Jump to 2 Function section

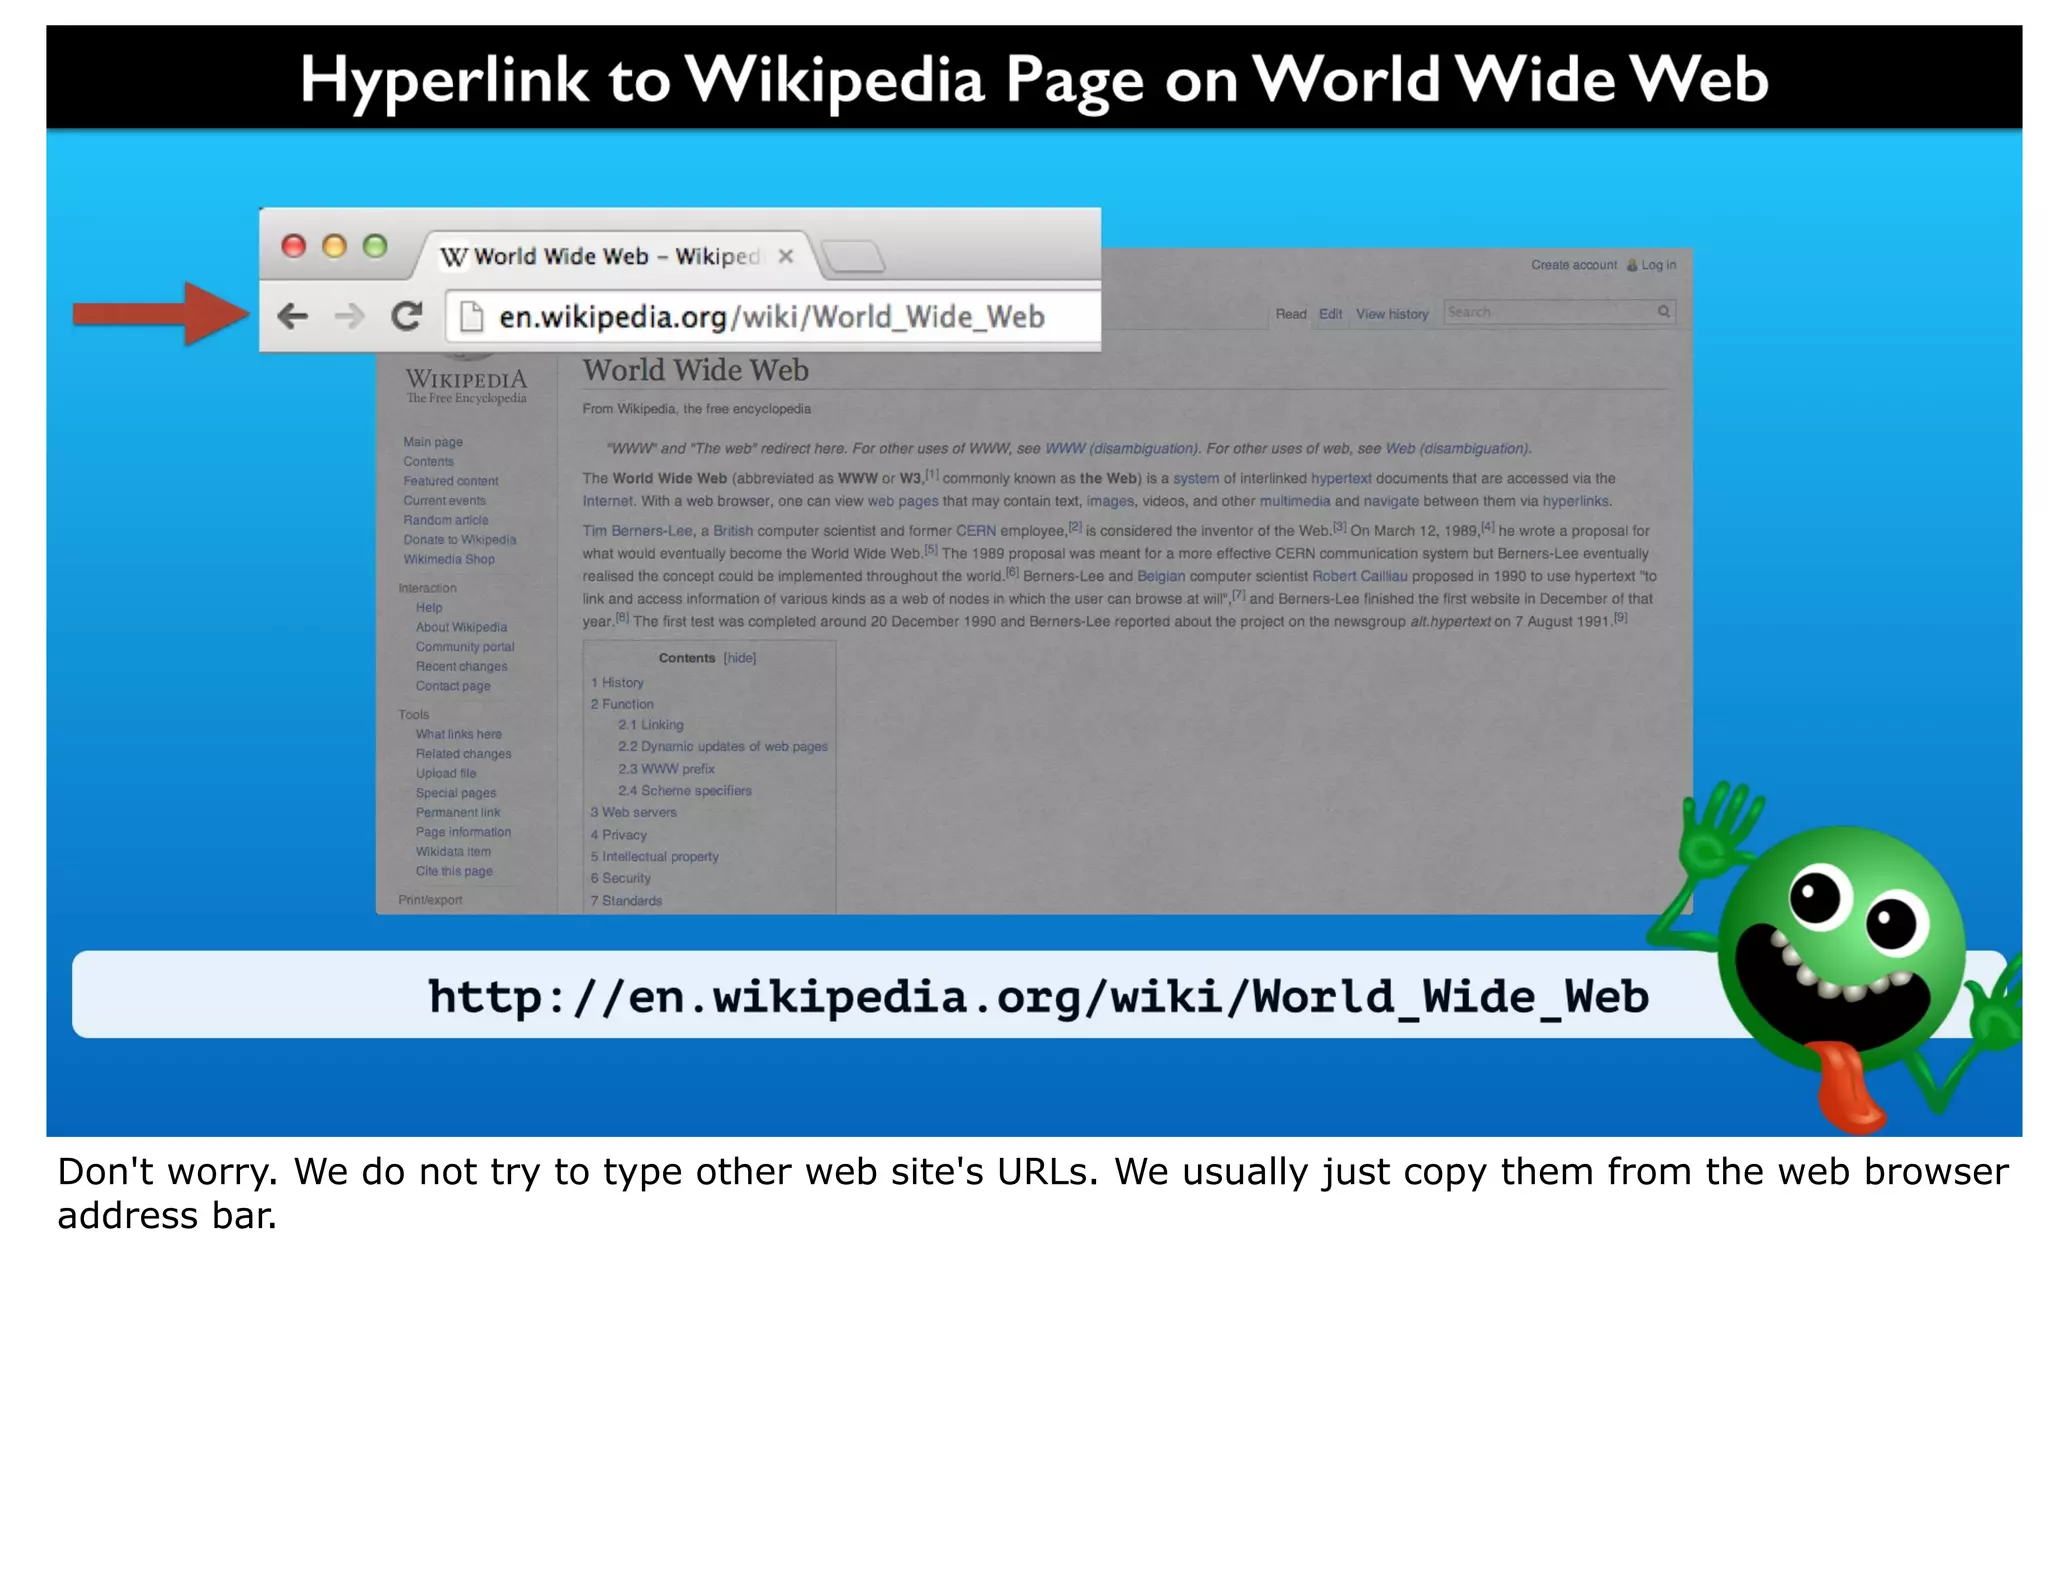[622, 704]
